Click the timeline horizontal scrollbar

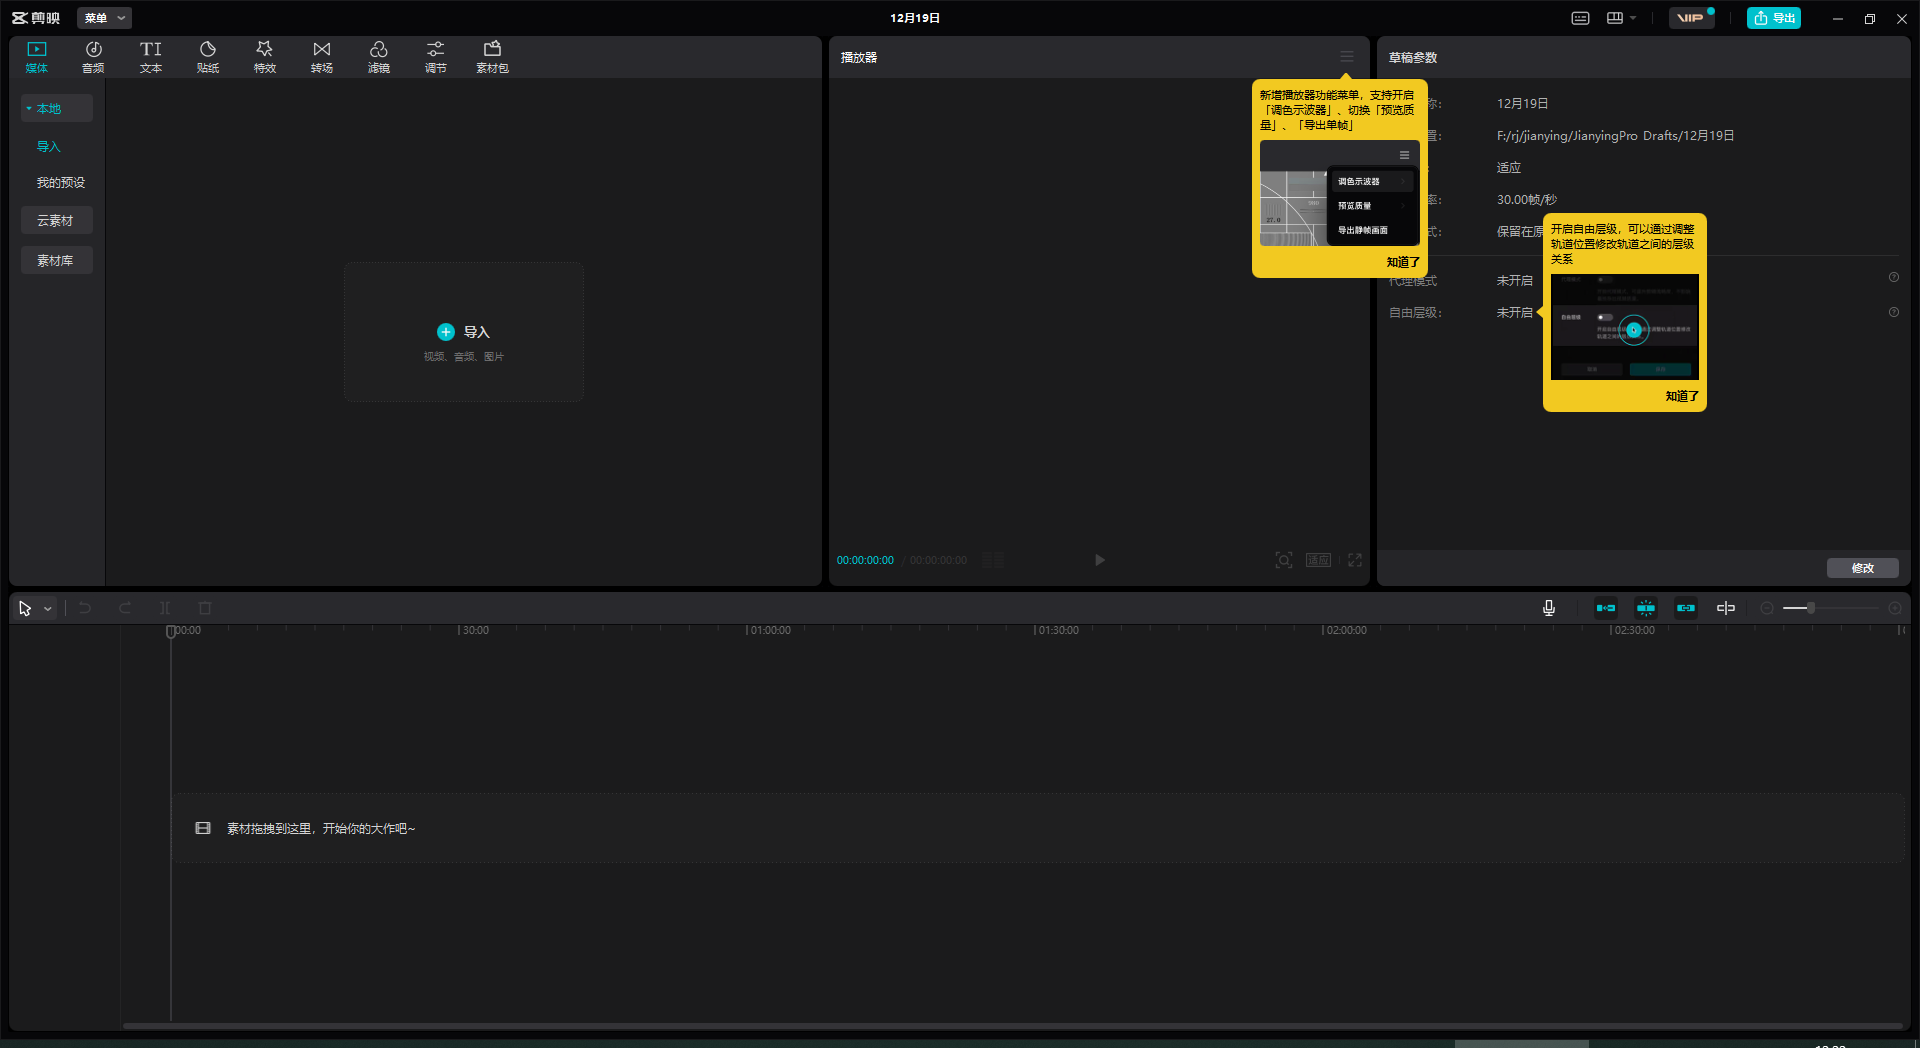pos(1012,1025)
